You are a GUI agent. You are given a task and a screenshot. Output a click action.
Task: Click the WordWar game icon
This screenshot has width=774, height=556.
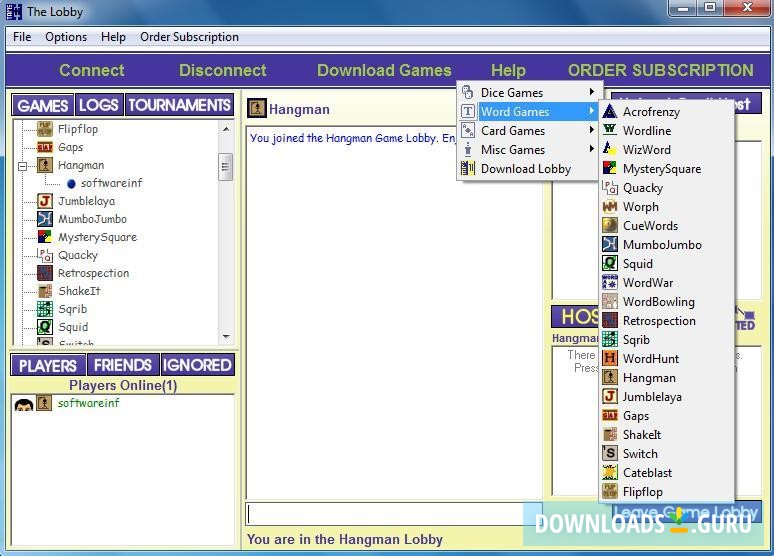pyautogui.click(x=610, y=282)
